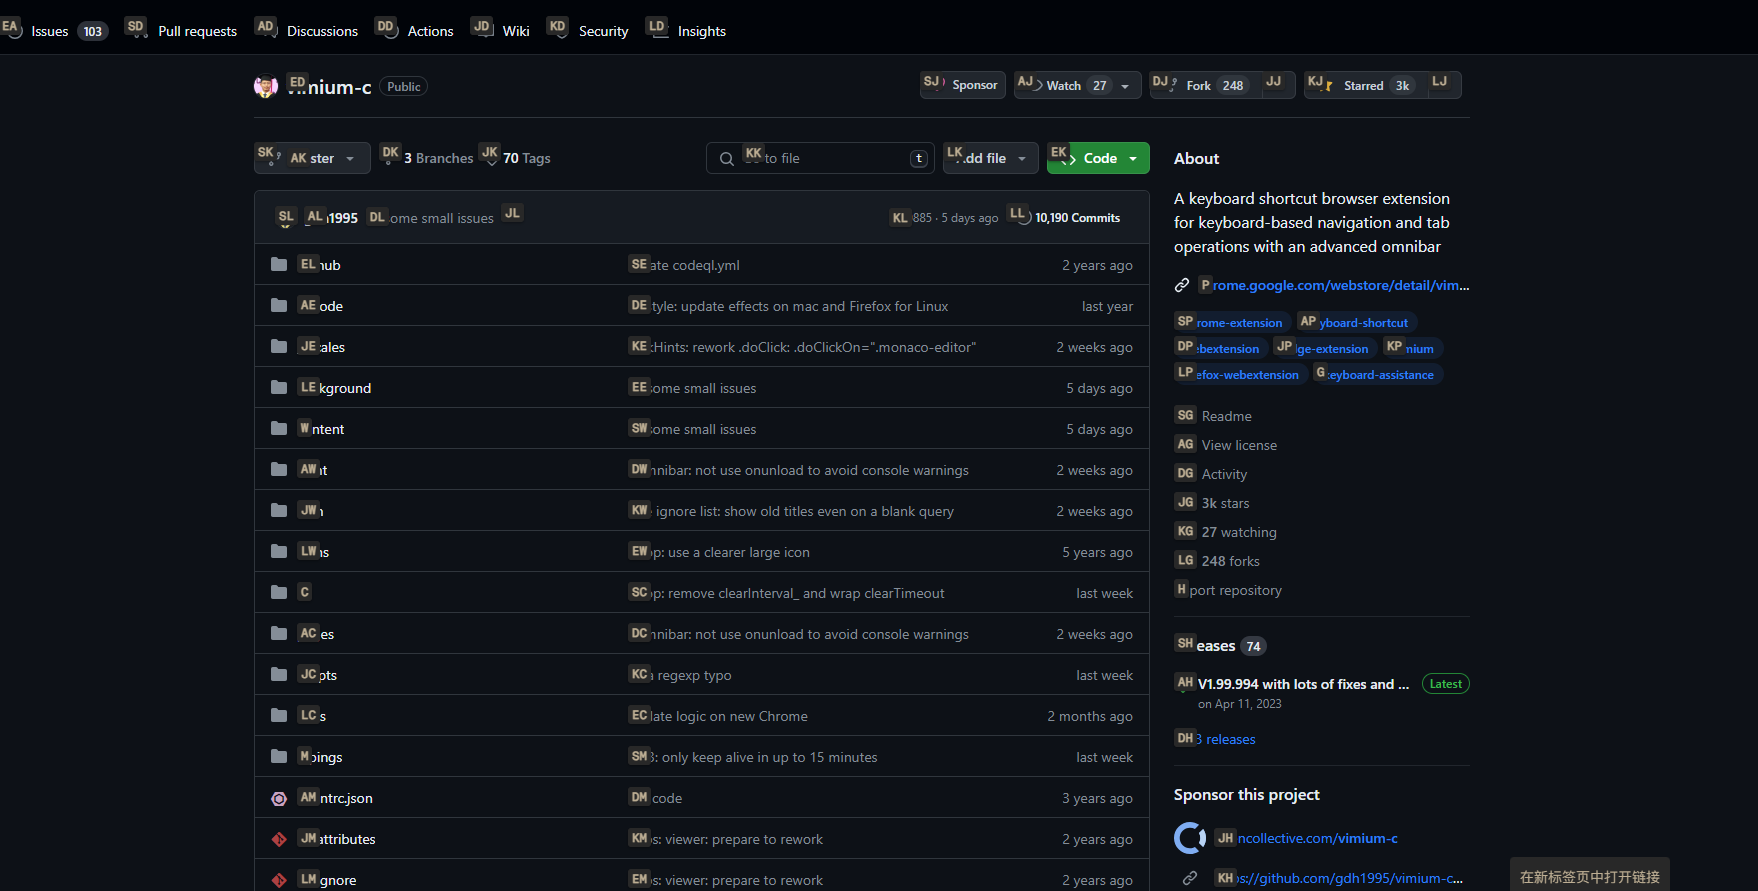Click the folder icon in the codeql.yml row

(279, 264)
